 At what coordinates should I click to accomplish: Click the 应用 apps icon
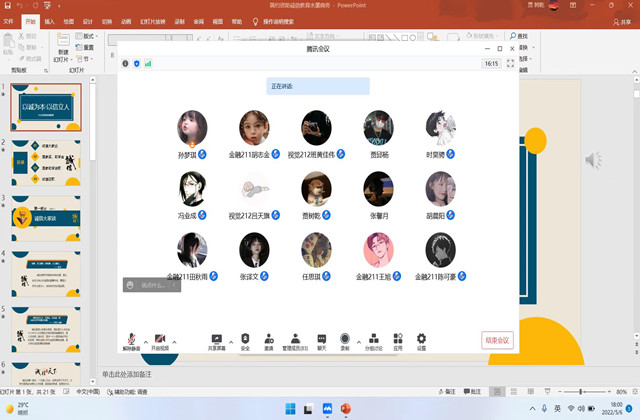pos(397,340)
